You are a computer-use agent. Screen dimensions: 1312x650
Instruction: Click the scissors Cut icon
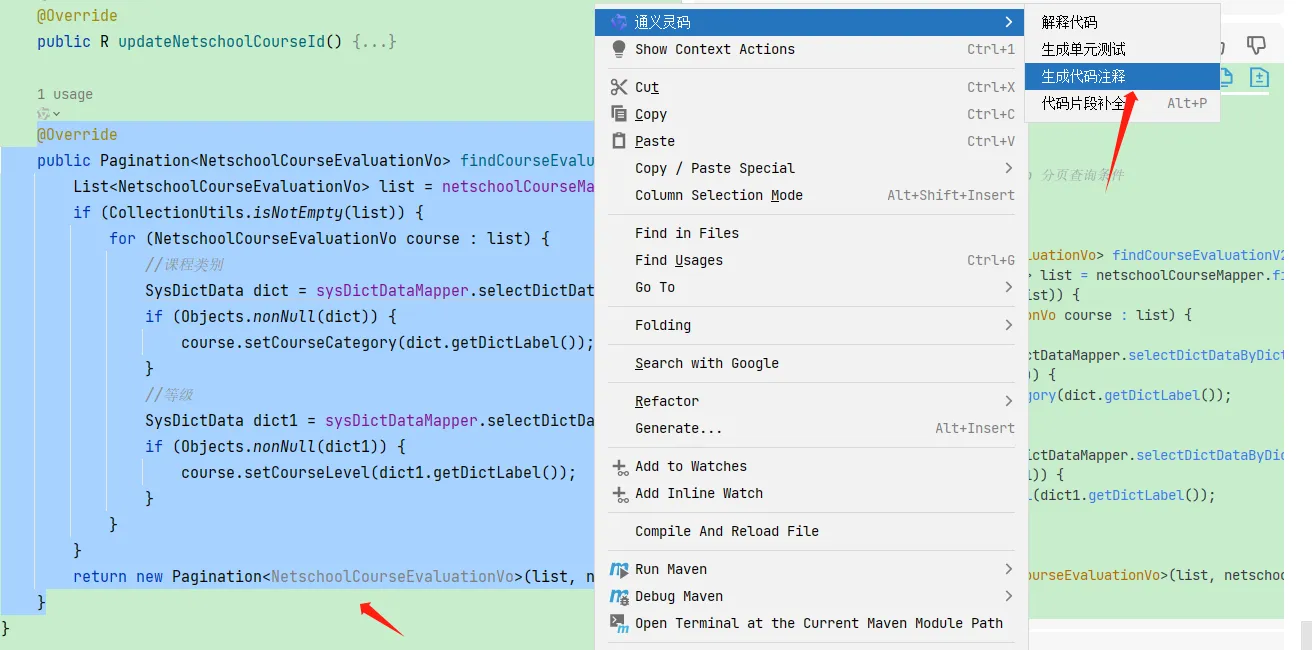(x=619, y=87)
